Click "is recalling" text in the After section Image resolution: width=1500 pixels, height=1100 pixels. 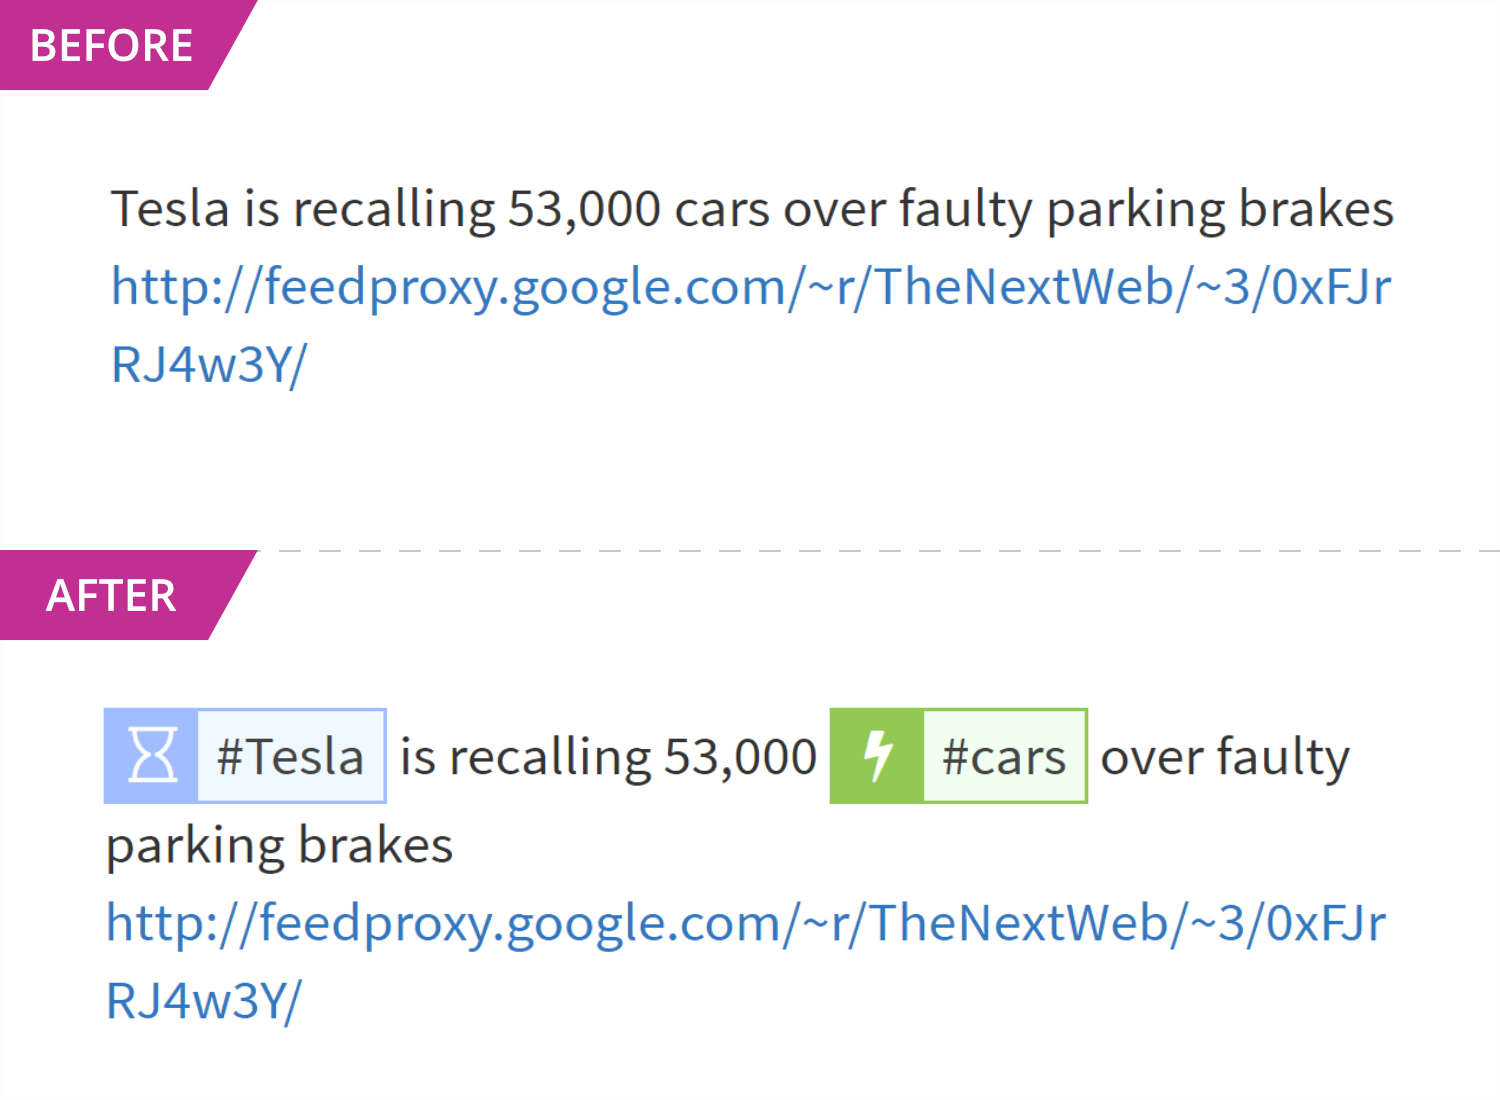click(x=525, y=757)
